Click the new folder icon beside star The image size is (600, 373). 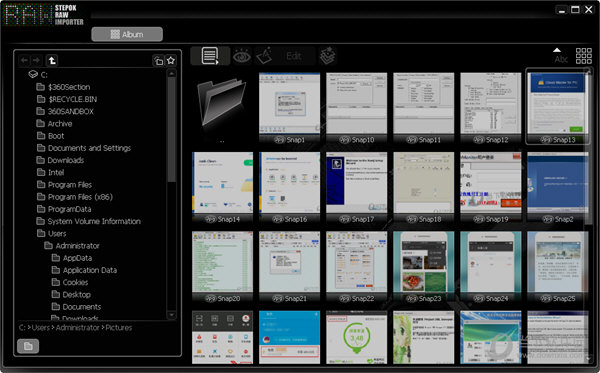click(x=158, y=60)
